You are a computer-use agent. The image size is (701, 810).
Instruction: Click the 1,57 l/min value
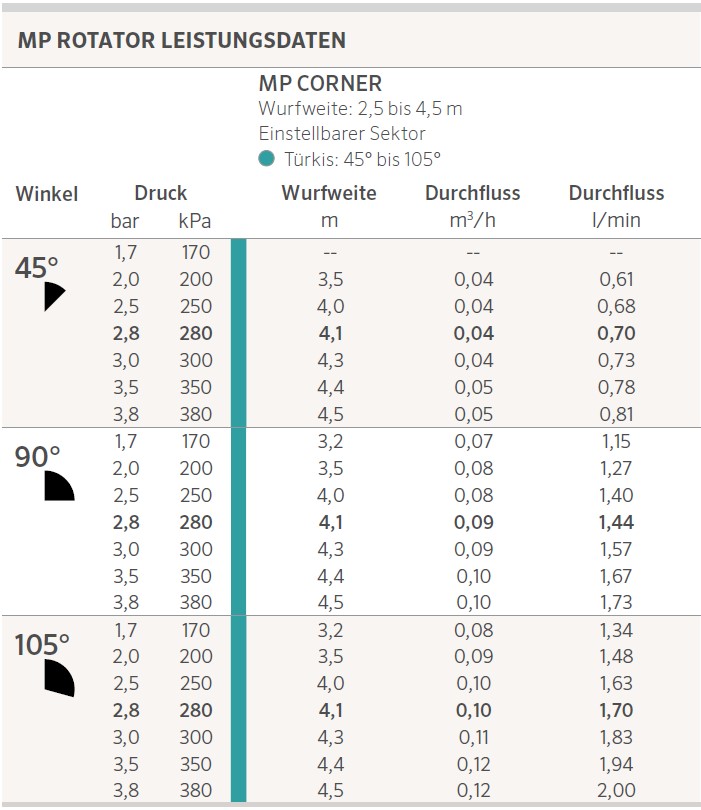pos(616,549)
